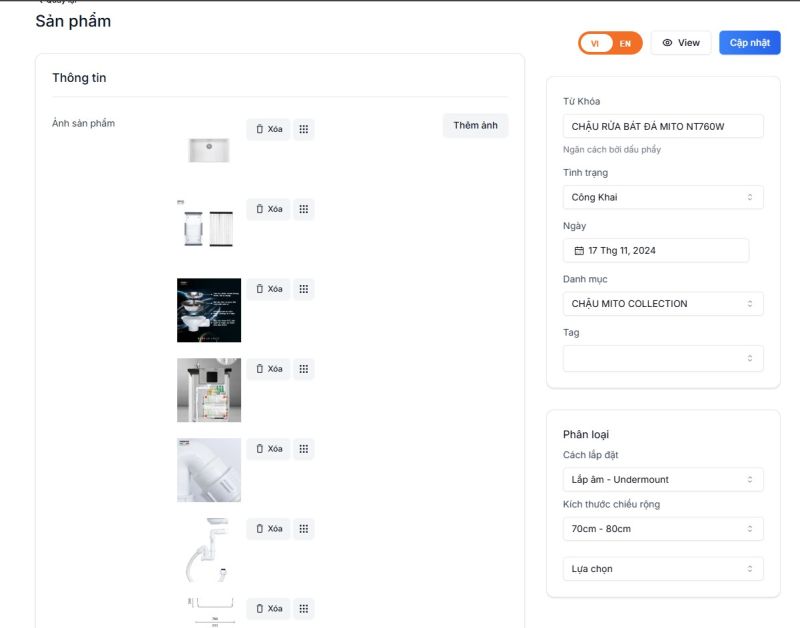Click the Từ Khóa keyword input field
This screenshot has width=800, height=628.
pyautogui.click(x=662, y=126)
